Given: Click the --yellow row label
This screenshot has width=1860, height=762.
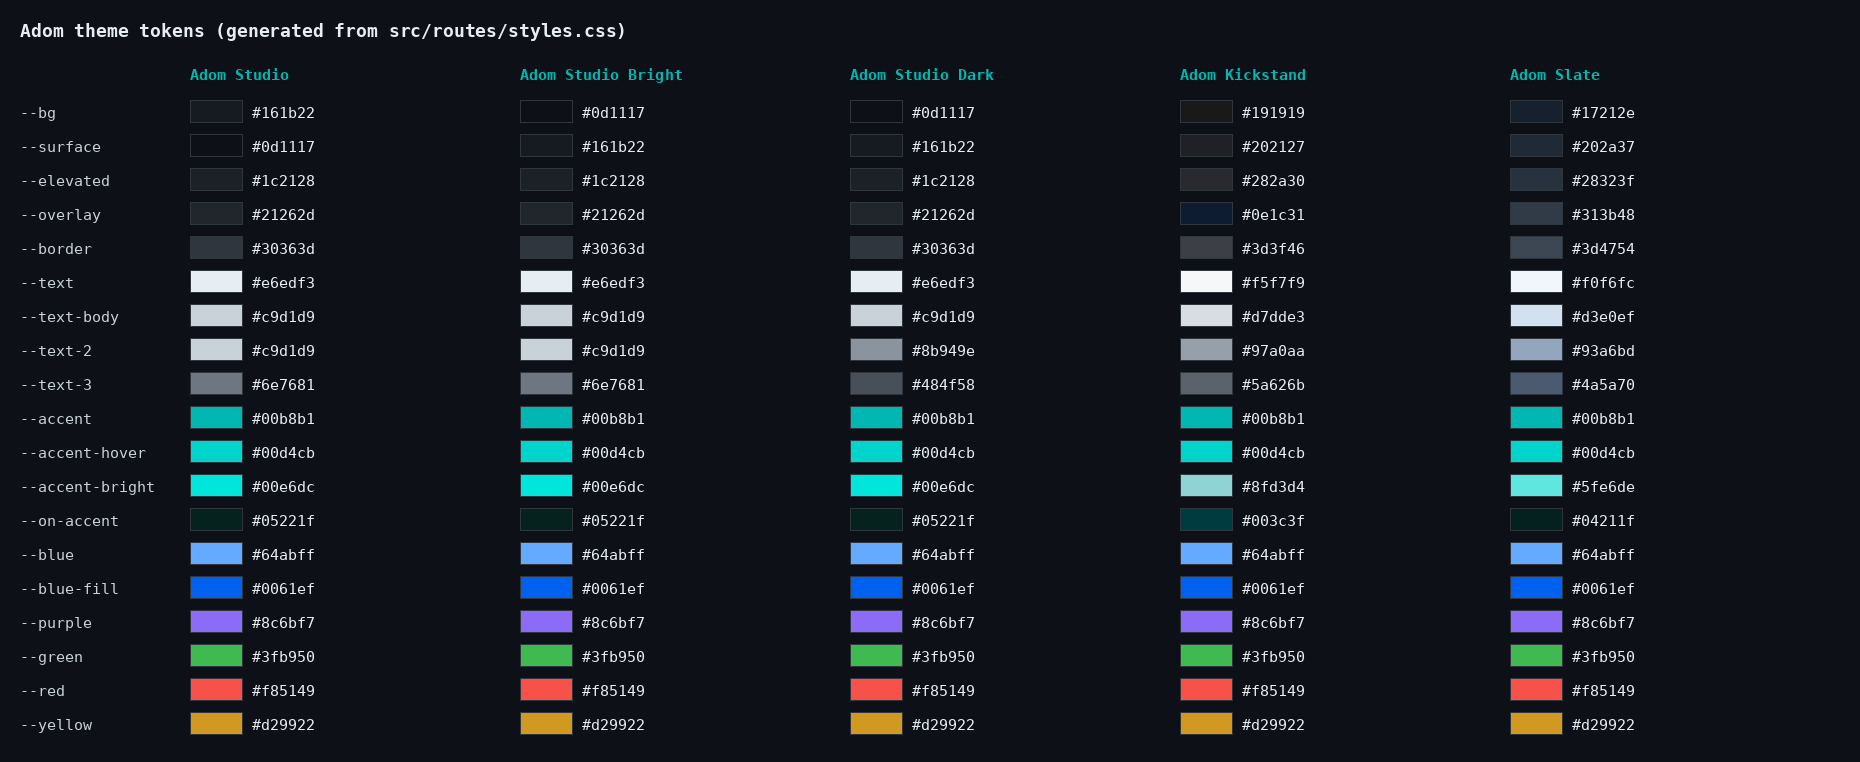Looking at the screenshot, I should pyautogui.click(x=56, y=725).
